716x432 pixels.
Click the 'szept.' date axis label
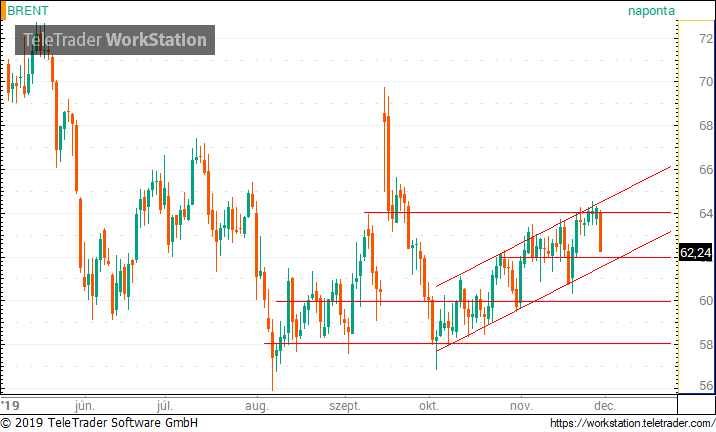(x=345, y=406)
